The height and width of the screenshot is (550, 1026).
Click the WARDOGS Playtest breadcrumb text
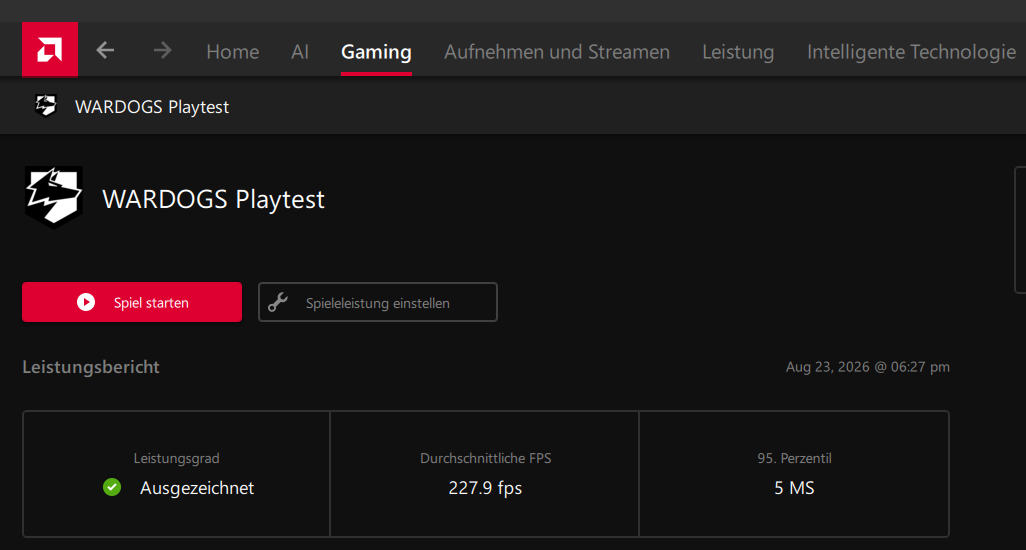point(152,107)
